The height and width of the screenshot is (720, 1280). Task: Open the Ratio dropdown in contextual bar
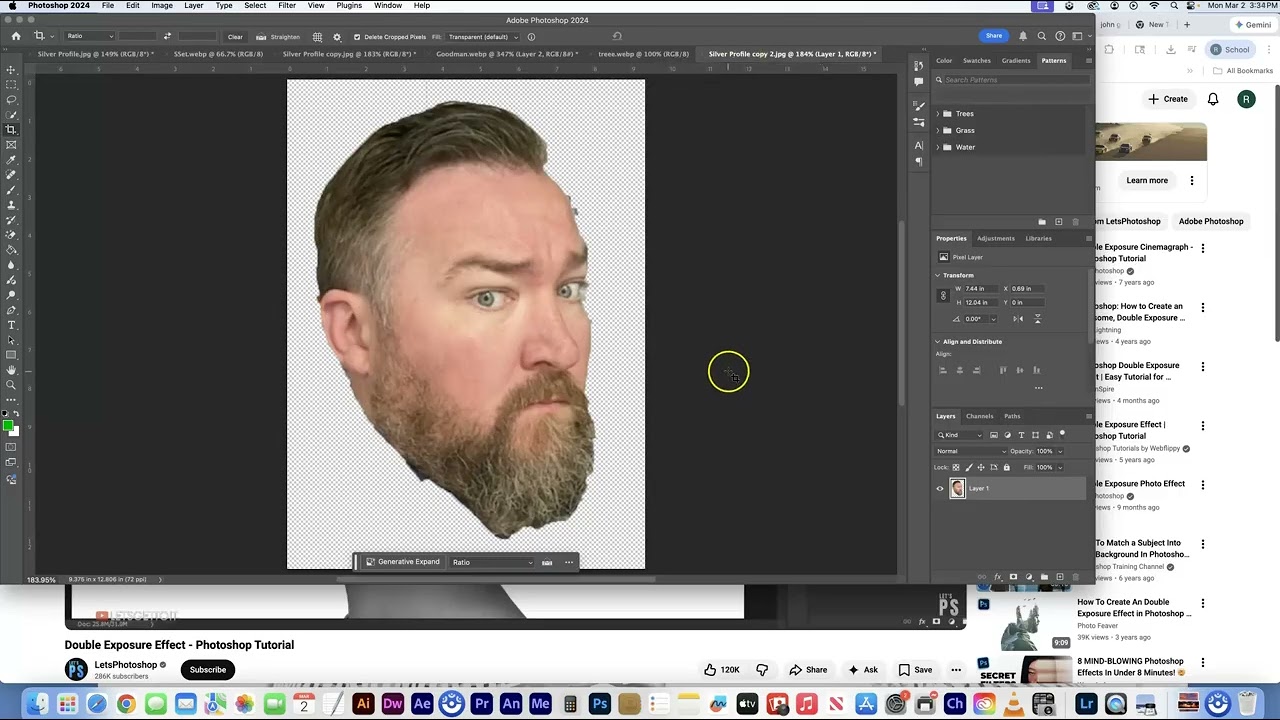click(x=493, y=562)
